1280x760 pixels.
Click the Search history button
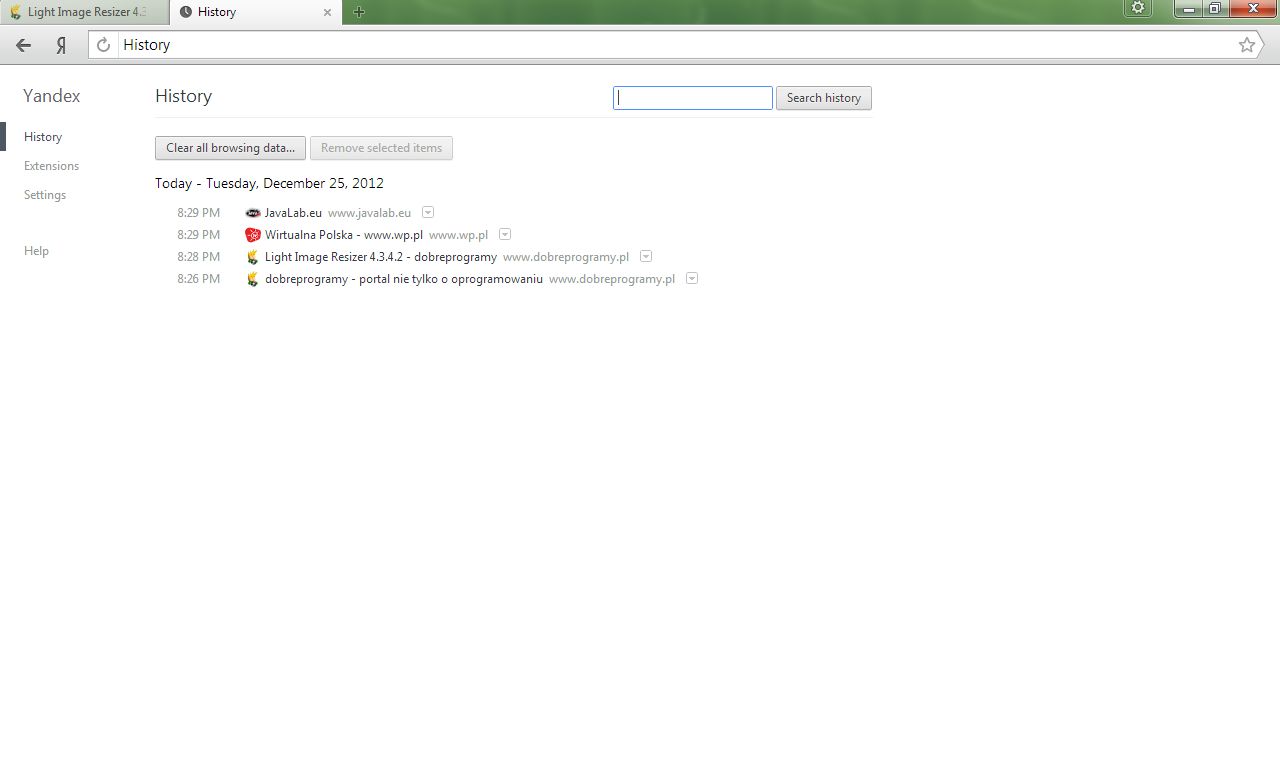(824, 98)
